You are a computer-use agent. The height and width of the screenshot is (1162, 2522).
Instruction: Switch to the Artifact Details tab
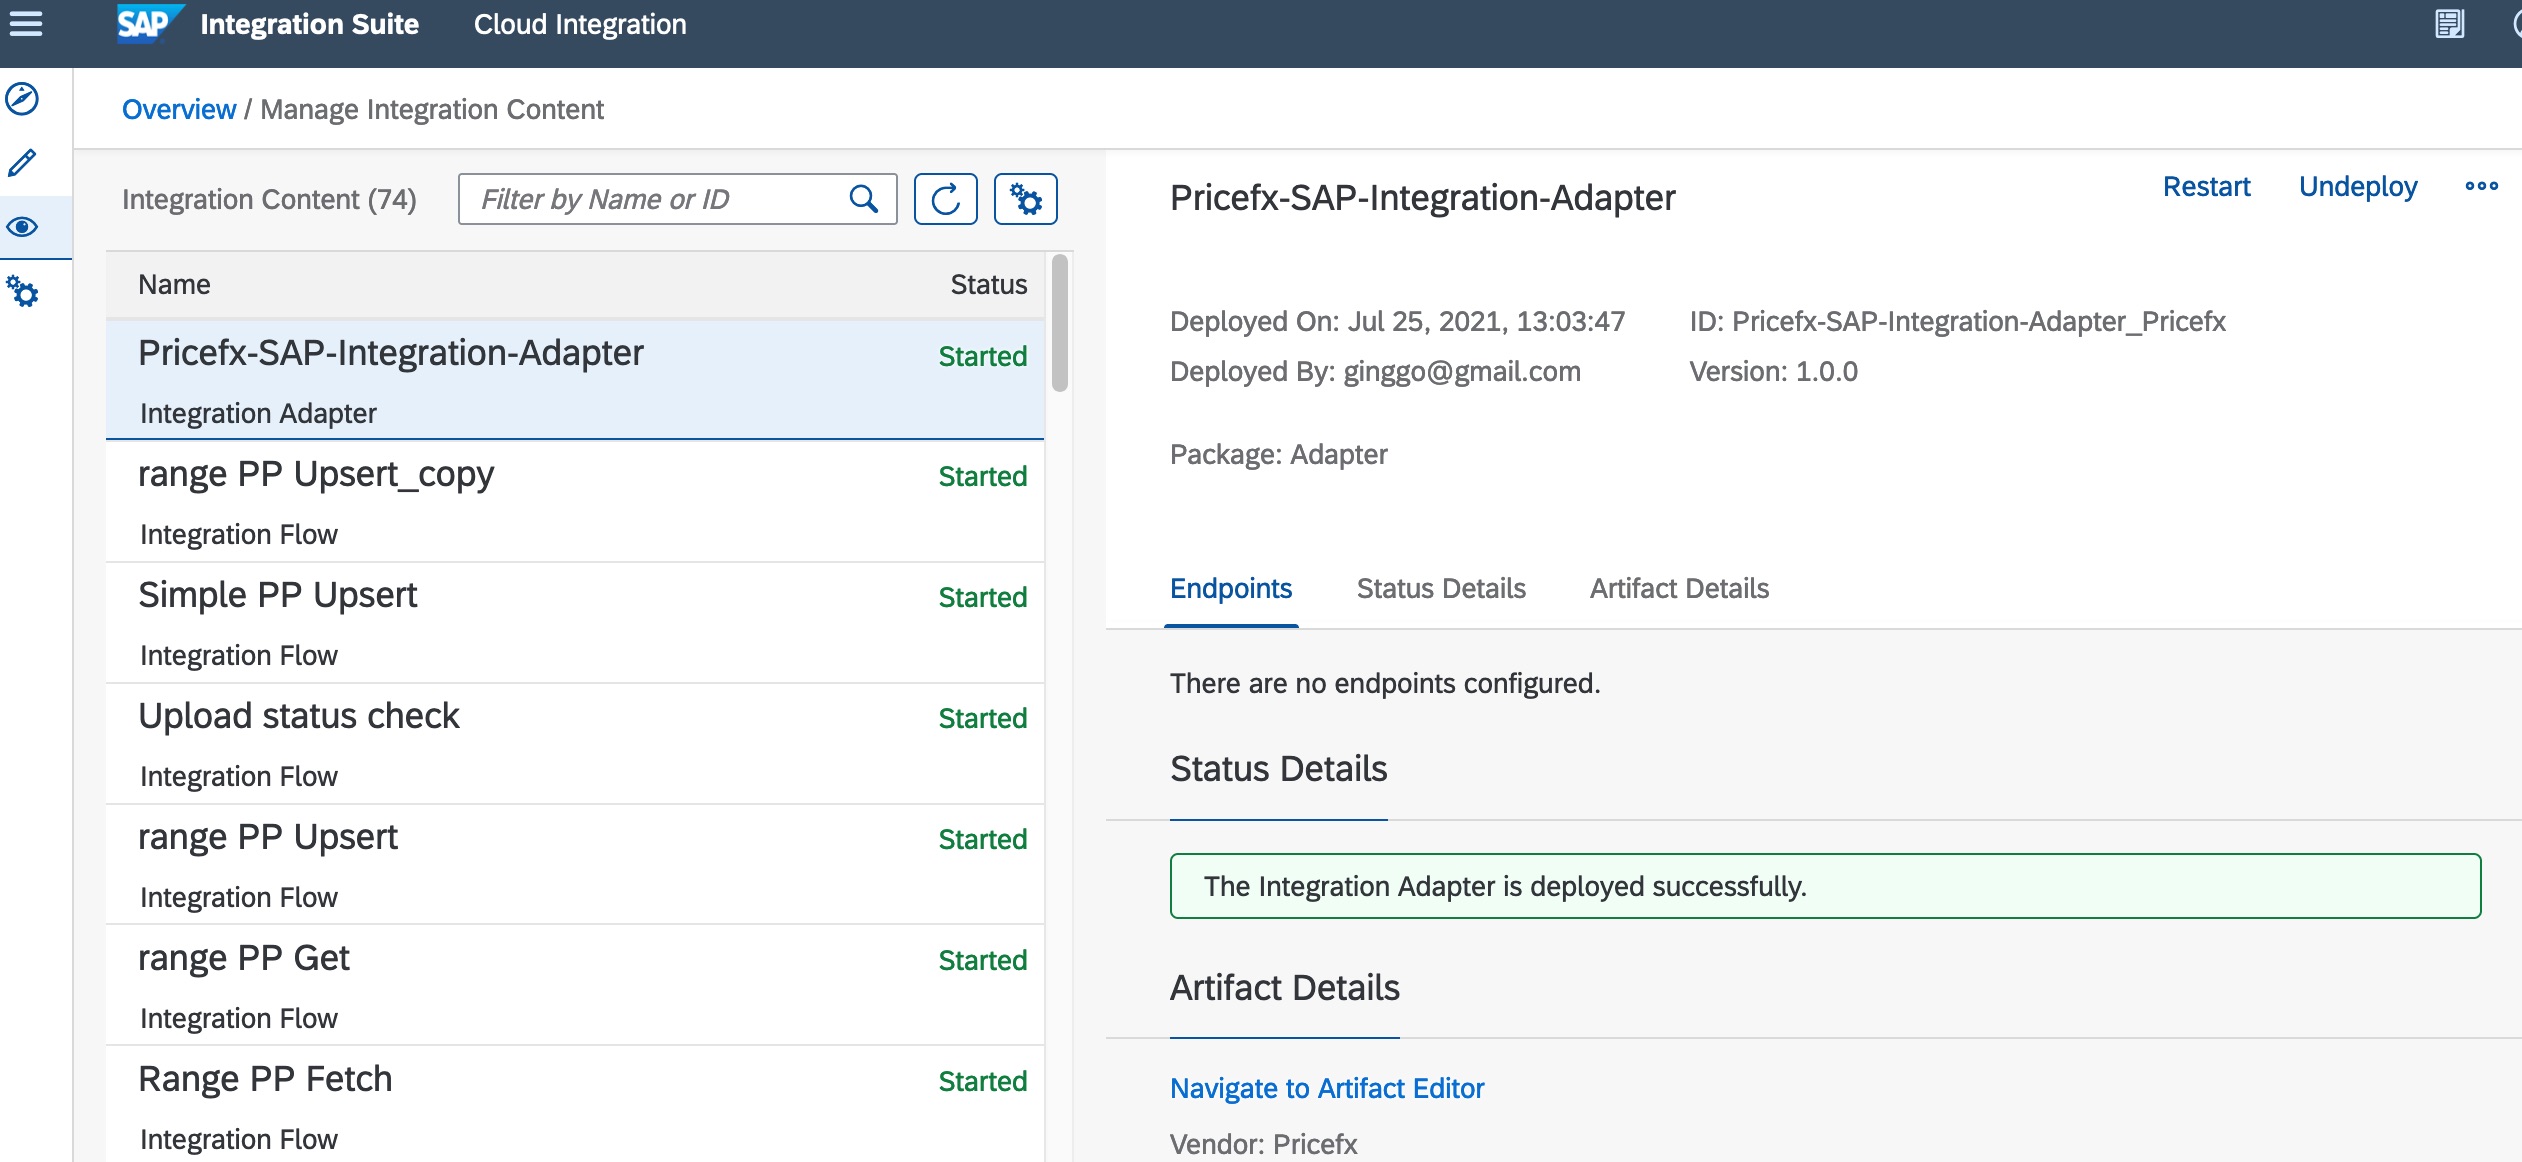1679,589
